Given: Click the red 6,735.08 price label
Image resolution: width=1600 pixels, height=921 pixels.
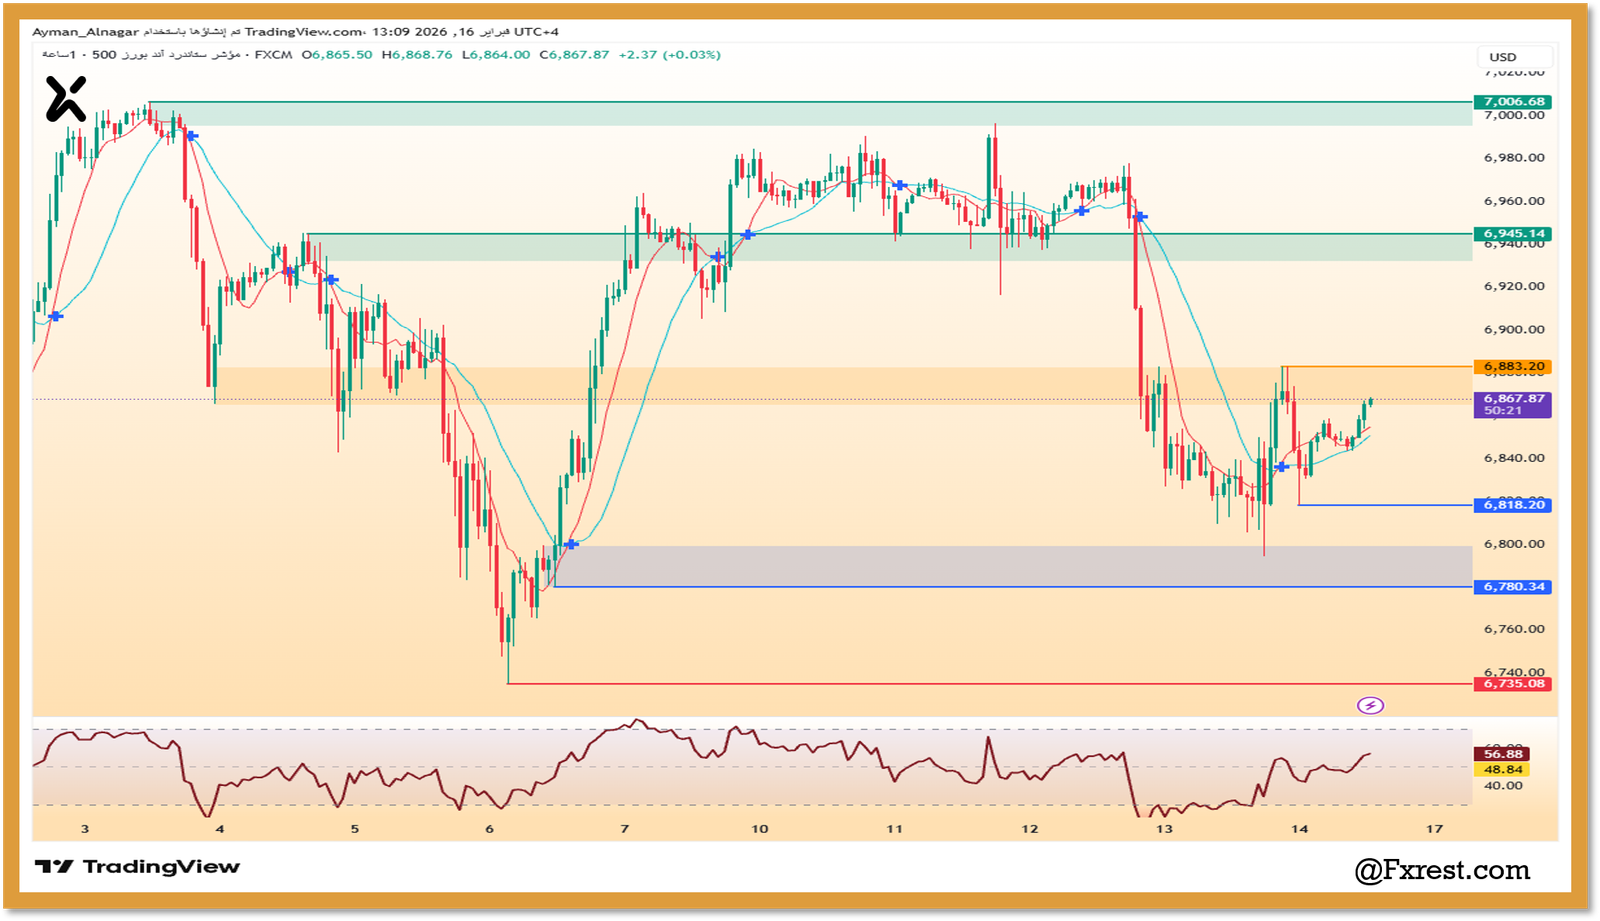Looking at the screenshot, I should [x=1513, y=684].
